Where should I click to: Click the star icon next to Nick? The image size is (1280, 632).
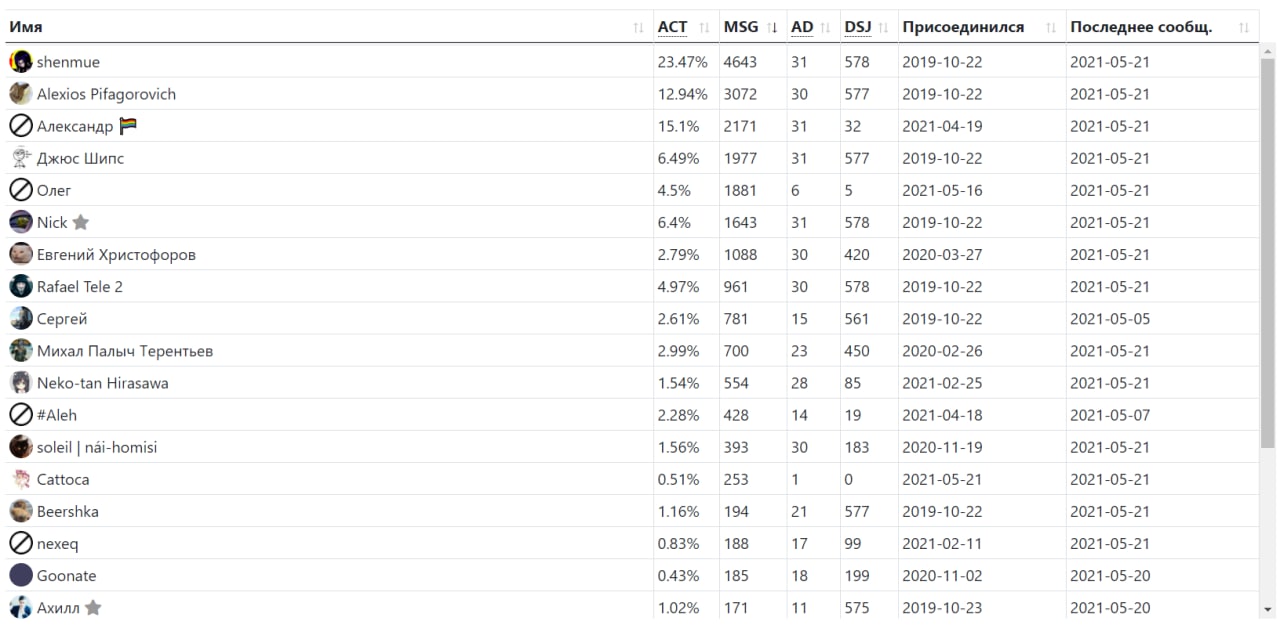[x=81, y=223]
